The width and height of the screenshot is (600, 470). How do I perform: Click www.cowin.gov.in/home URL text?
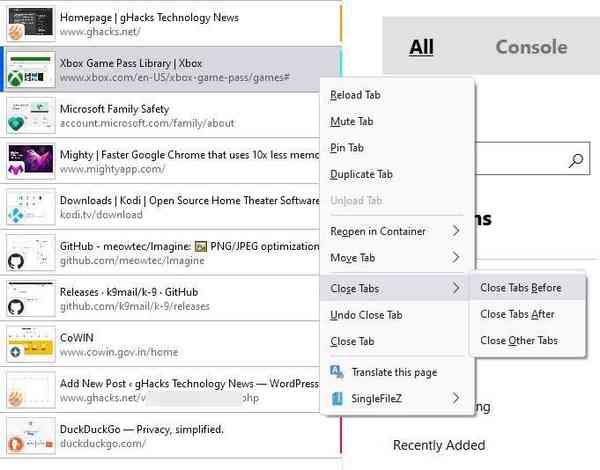point(119,352)
